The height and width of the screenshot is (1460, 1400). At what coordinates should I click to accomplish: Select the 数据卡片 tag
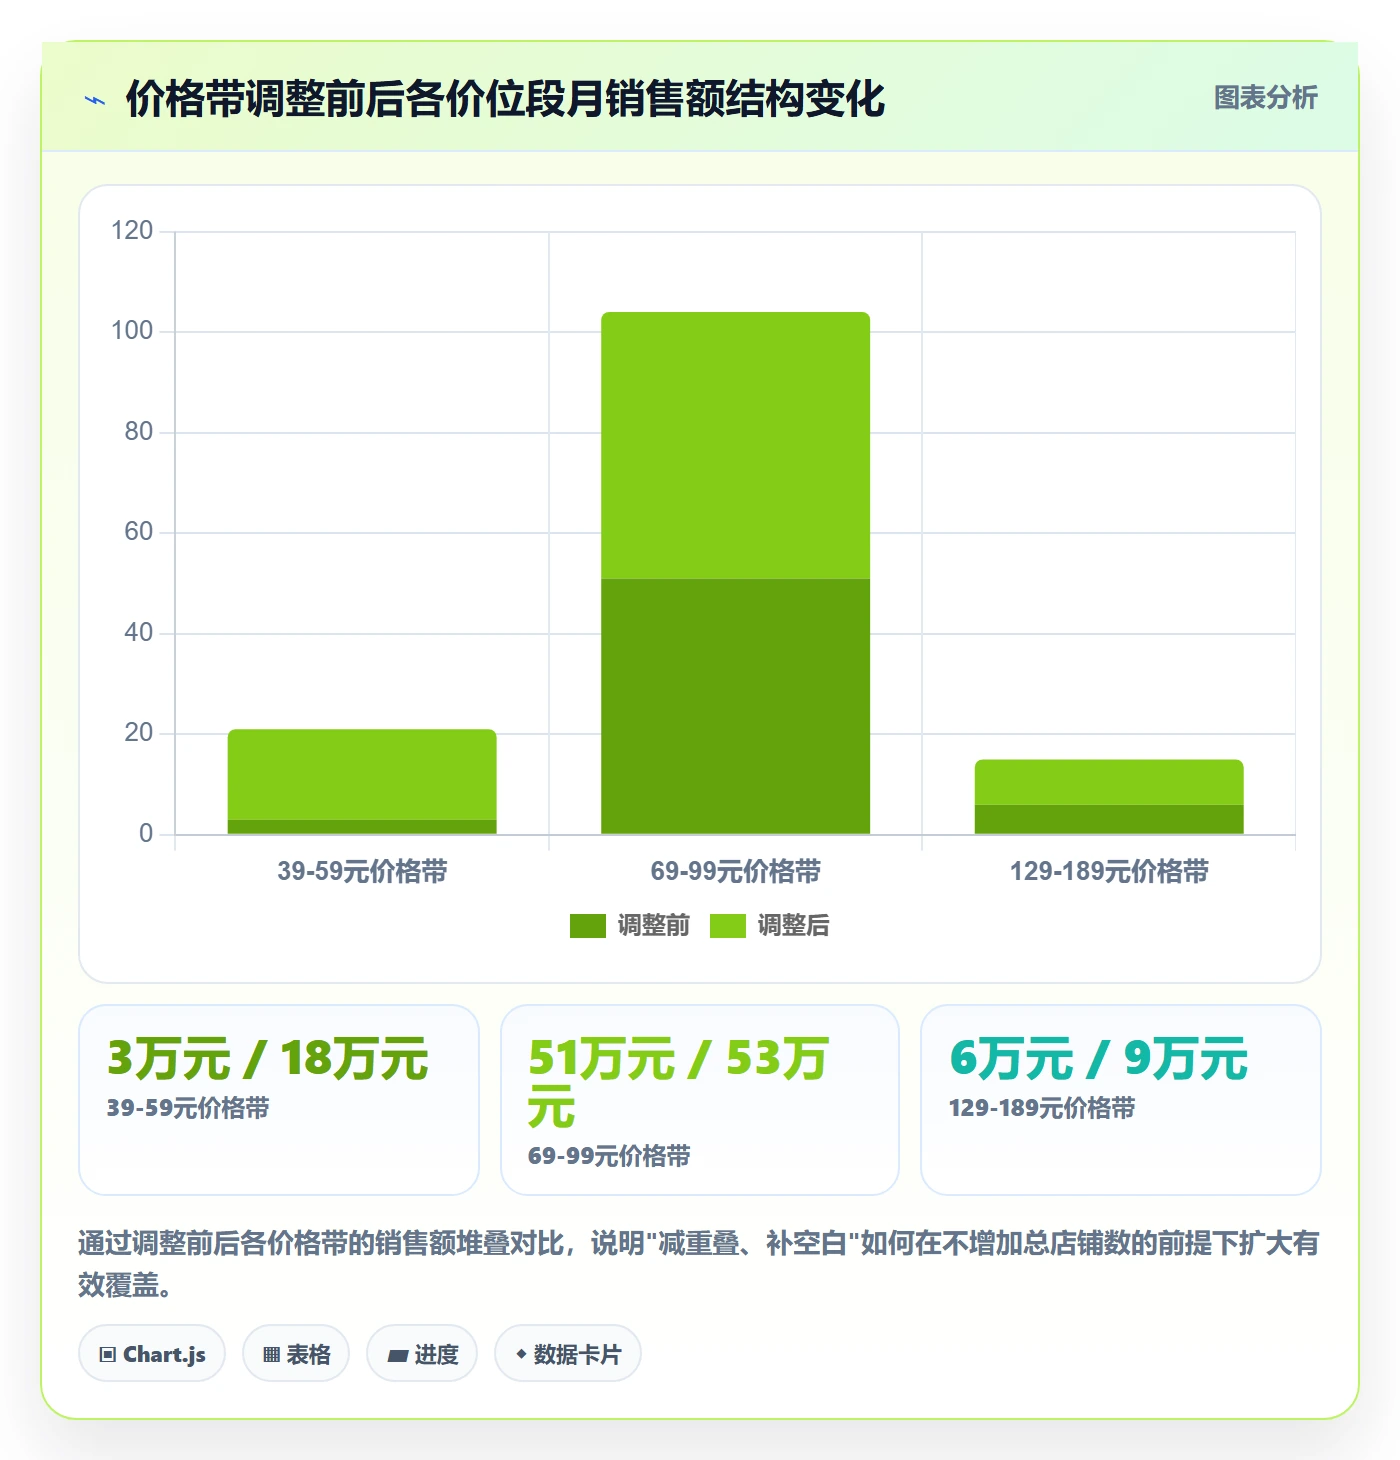tap(568, 1354)
